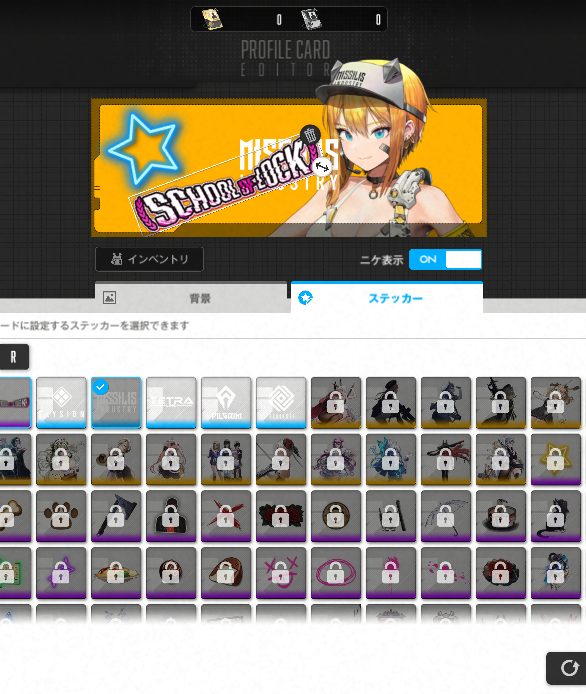Select the ステッカー sticker tab

pyautogui.click(x=387, y=298)
